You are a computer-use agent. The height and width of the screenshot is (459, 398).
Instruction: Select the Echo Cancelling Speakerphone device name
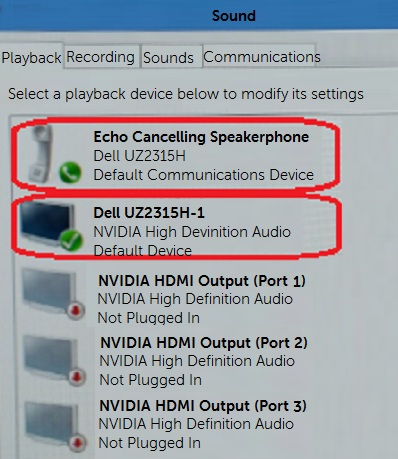[201, 137]
